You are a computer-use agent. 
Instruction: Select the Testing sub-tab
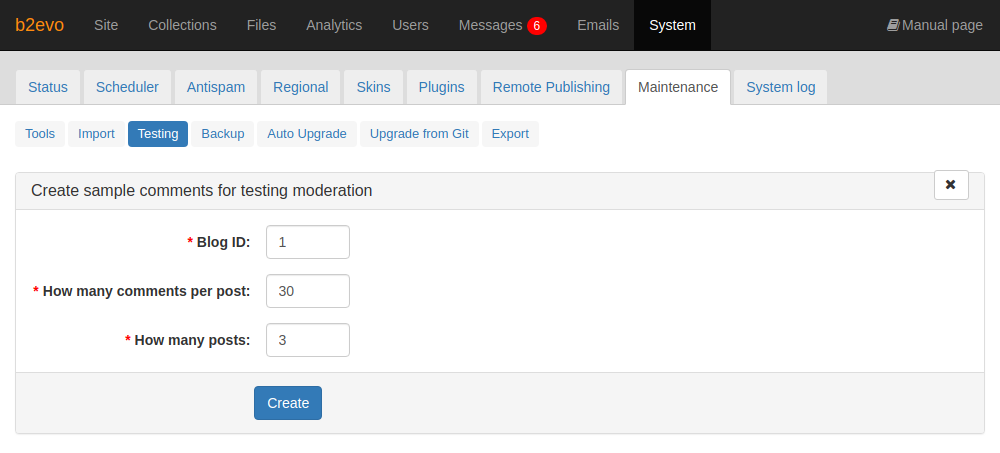(158, 134)
